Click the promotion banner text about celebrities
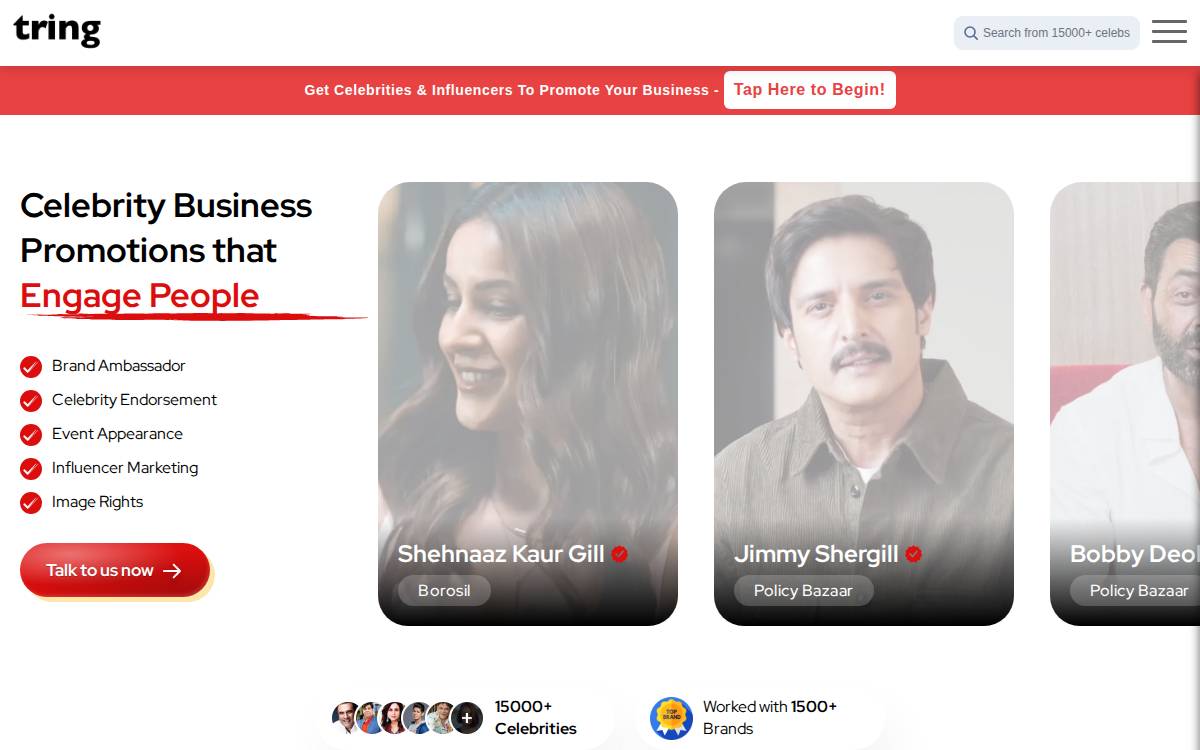1200x750 pixels. (512, 90)
